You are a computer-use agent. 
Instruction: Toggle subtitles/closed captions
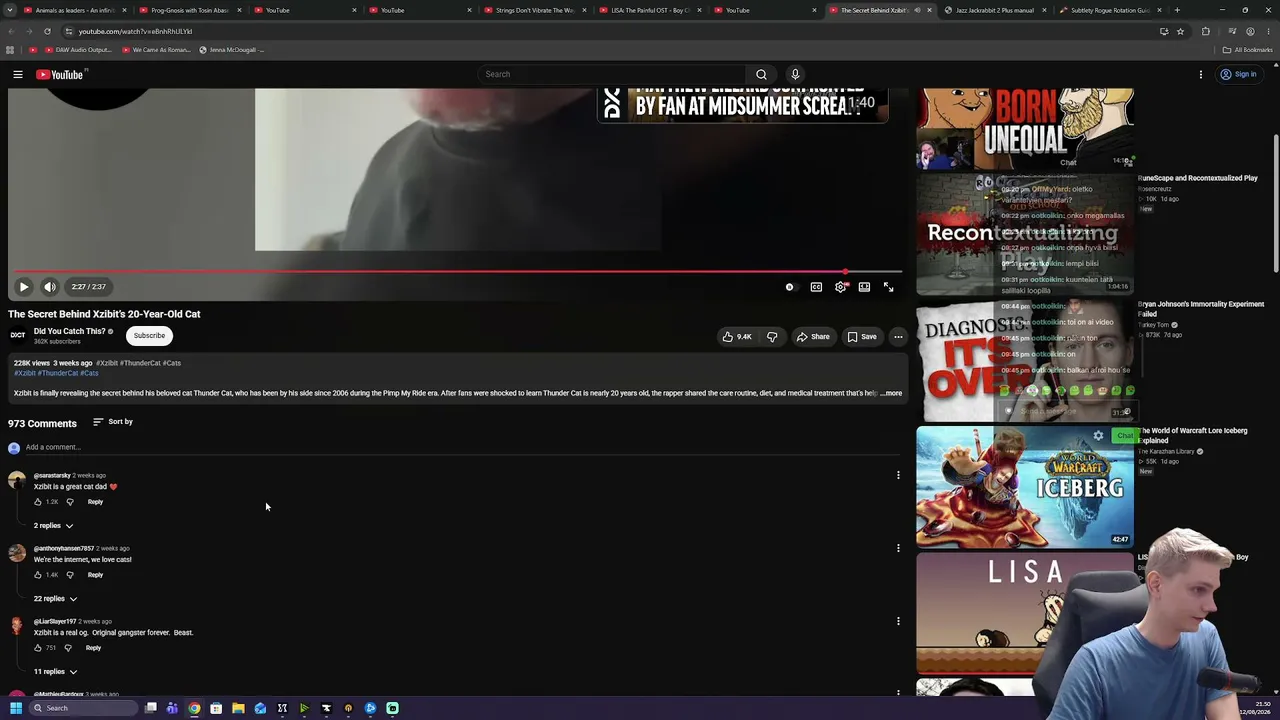pyautogui.click(x=816, y=287)
